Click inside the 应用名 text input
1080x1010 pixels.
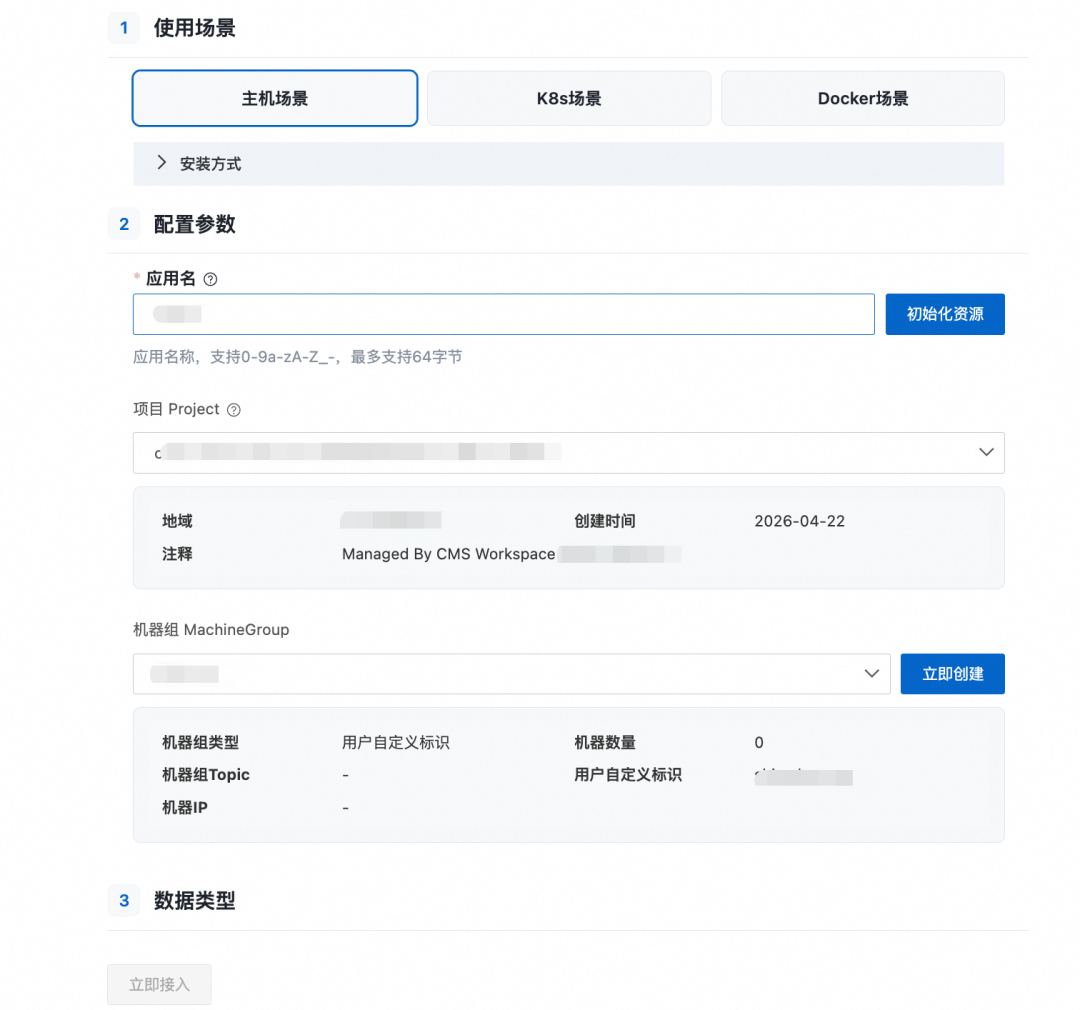tap(500, 313)
